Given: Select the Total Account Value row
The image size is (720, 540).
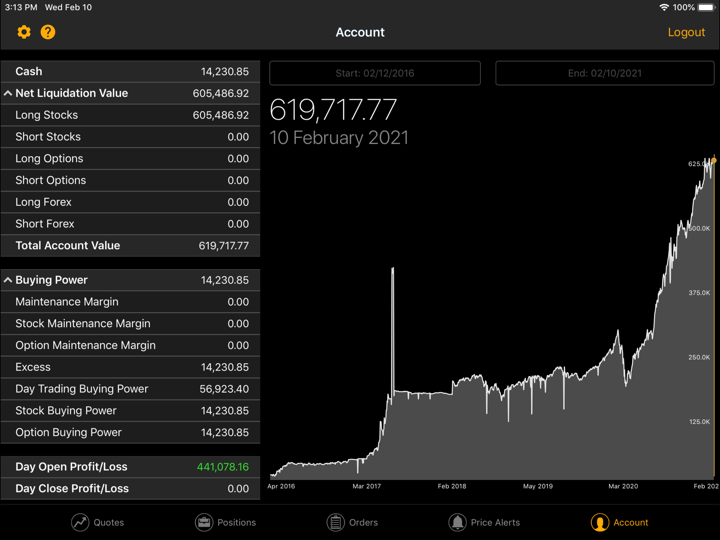Looking at the screenshot, I should point(130,245).
